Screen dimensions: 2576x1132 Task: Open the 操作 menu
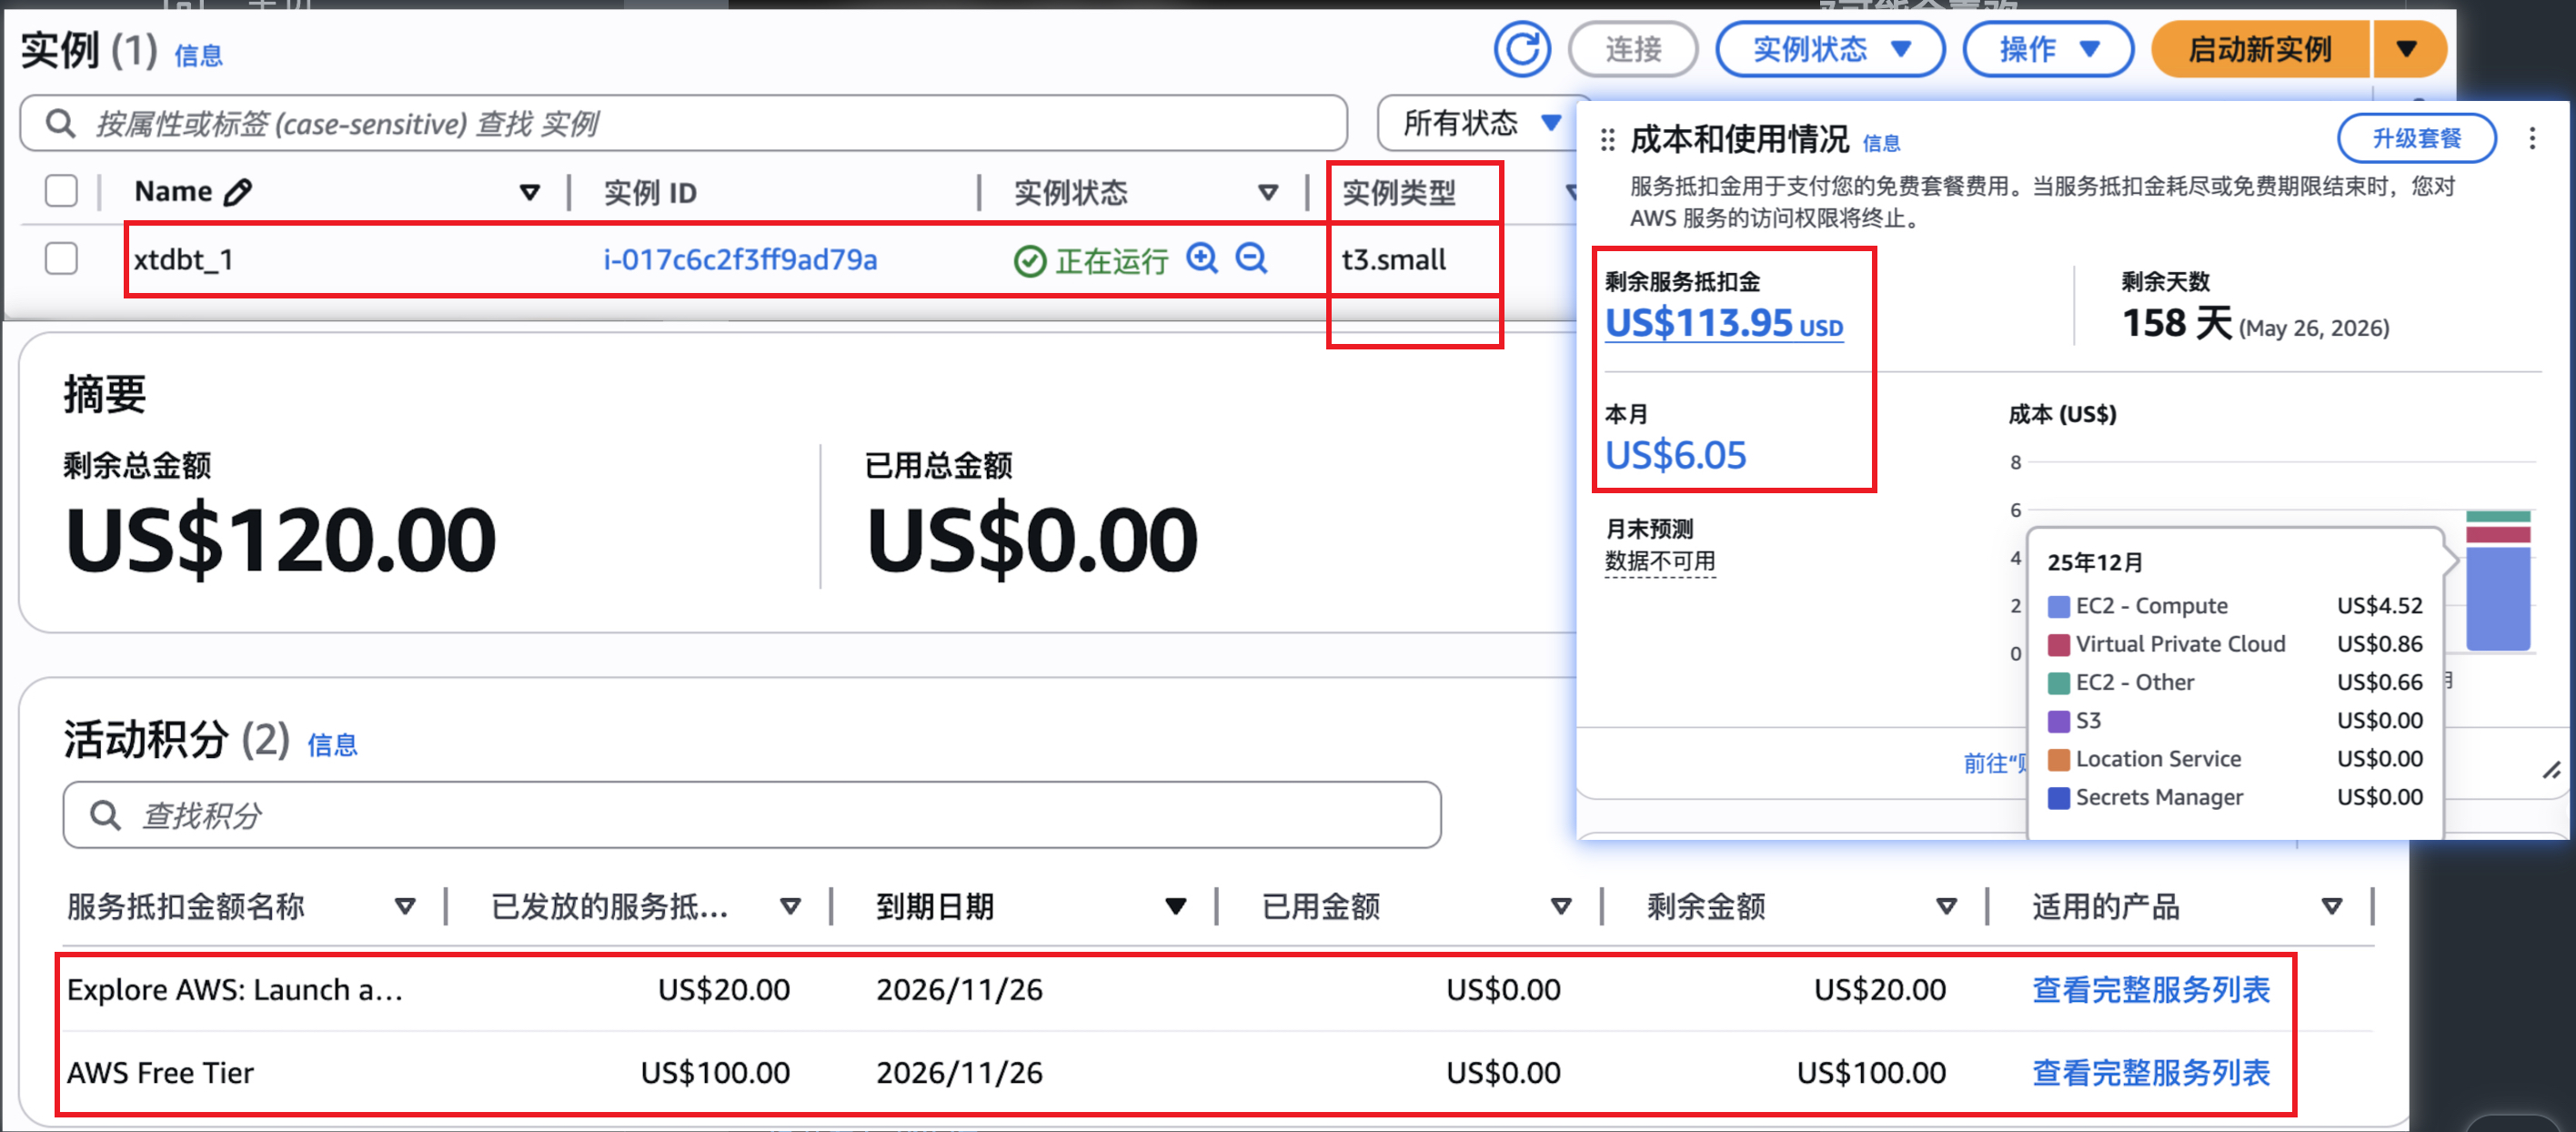tap(2047, 48)
